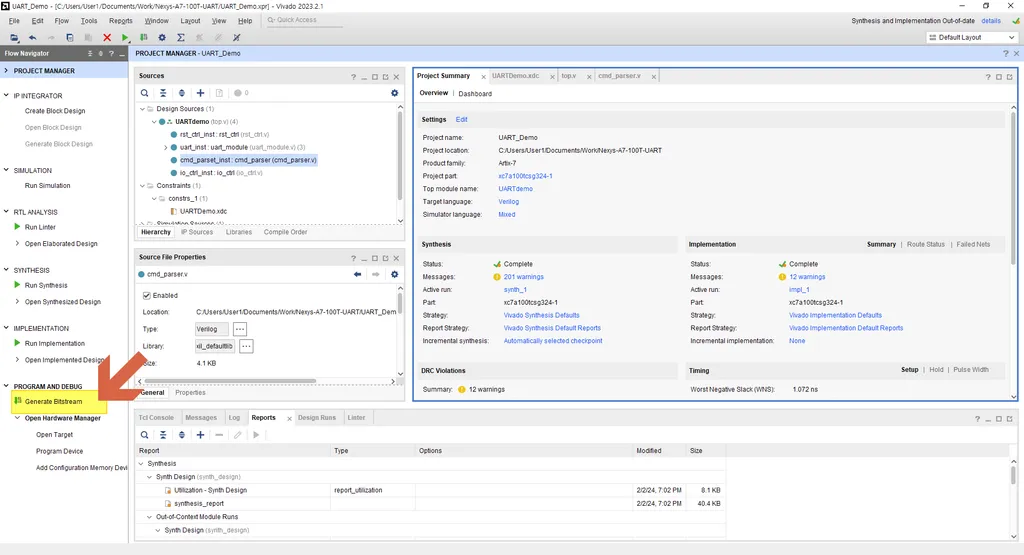Expand uart_inst : uart_module node
Viewport: 1024px width, 555px height.
[x=165, y=148]
